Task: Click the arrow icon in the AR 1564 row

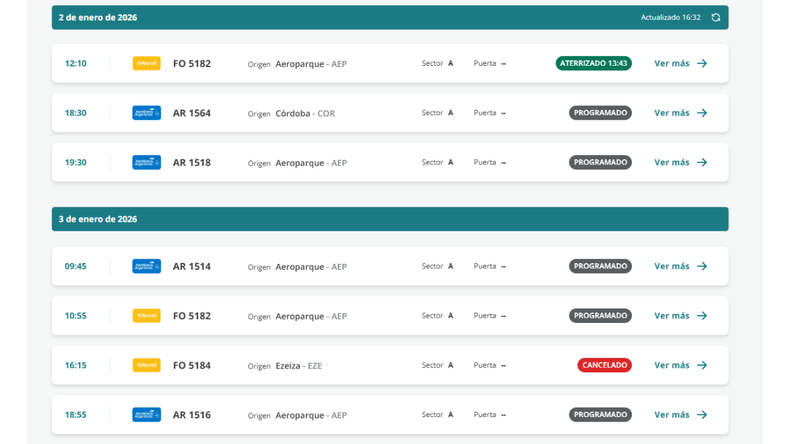Action: pyautogui.click(x=702, y=113)
